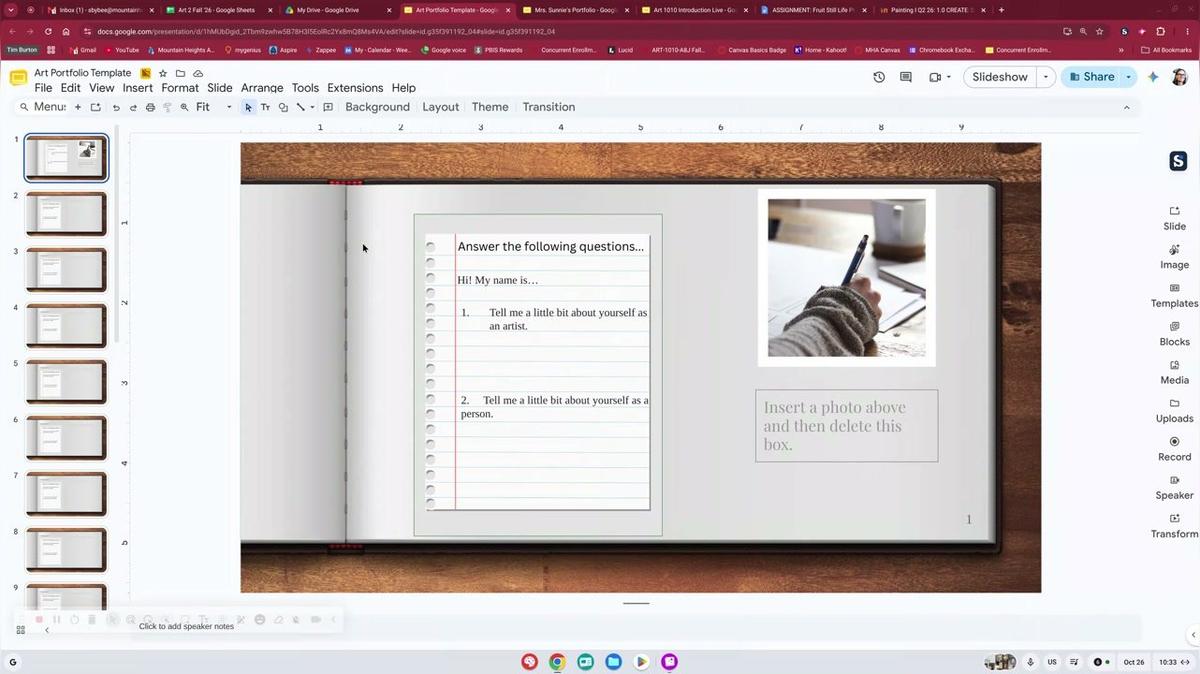Open the Format menu
The image size is (1200, 674).
click(x=180, y=88)
